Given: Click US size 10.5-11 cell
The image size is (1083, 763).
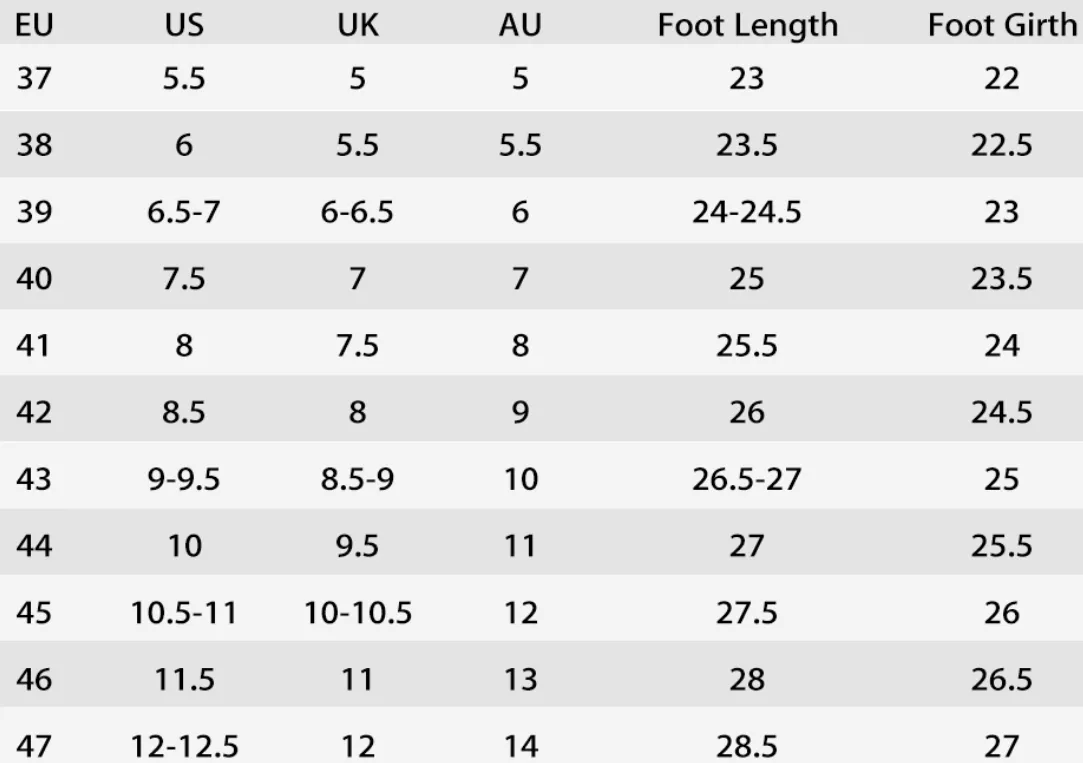Looking at the screenshot, I should pyautogui.click(x=184, y=613).
